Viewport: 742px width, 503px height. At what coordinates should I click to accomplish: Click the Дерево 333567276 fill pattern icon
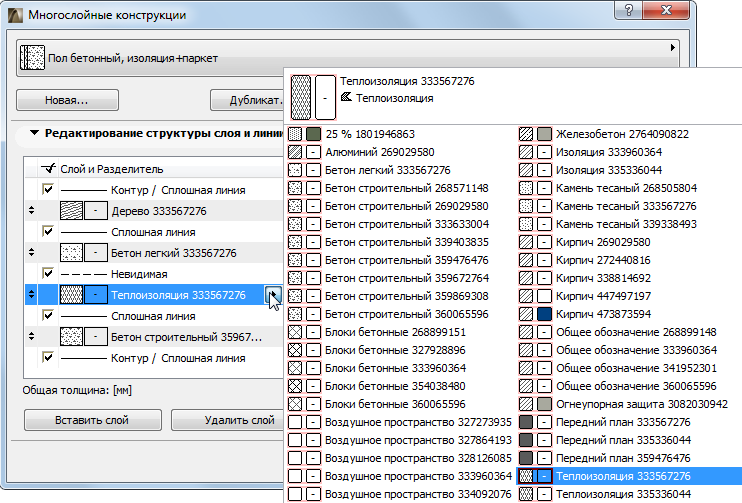coord(71,211)
